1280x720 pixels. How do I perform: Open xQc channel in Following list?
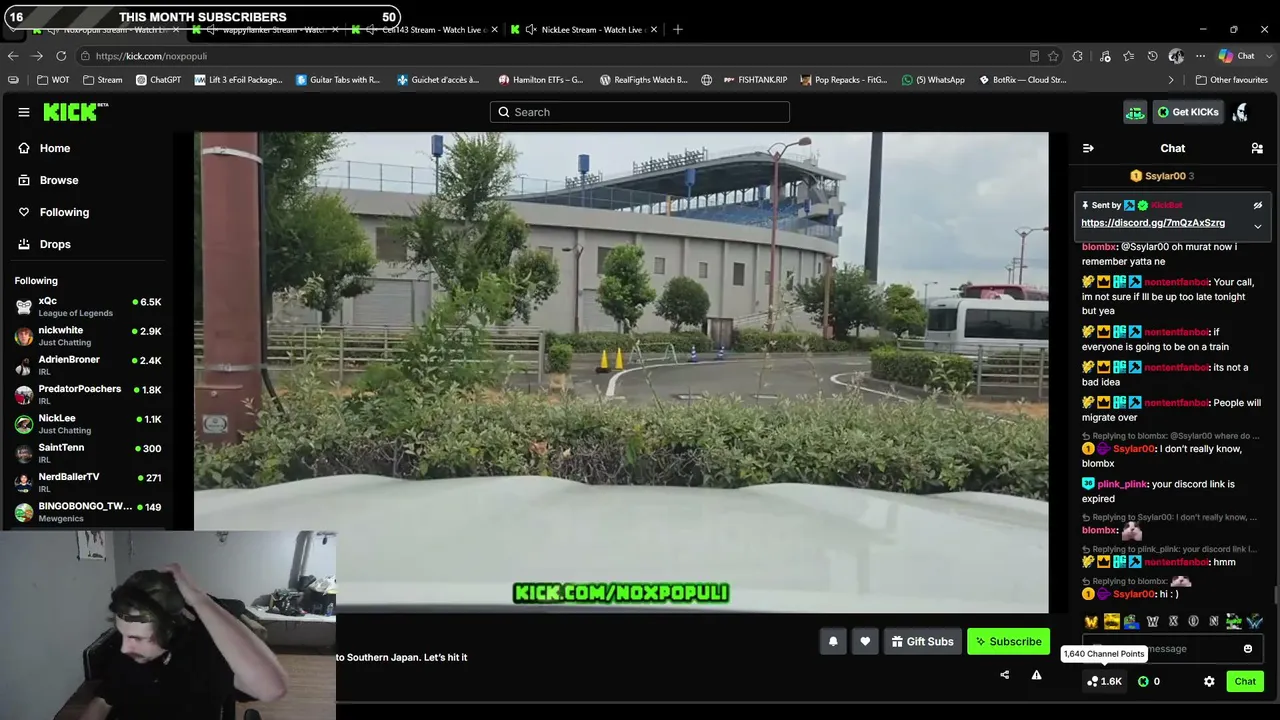coord(88,306)
